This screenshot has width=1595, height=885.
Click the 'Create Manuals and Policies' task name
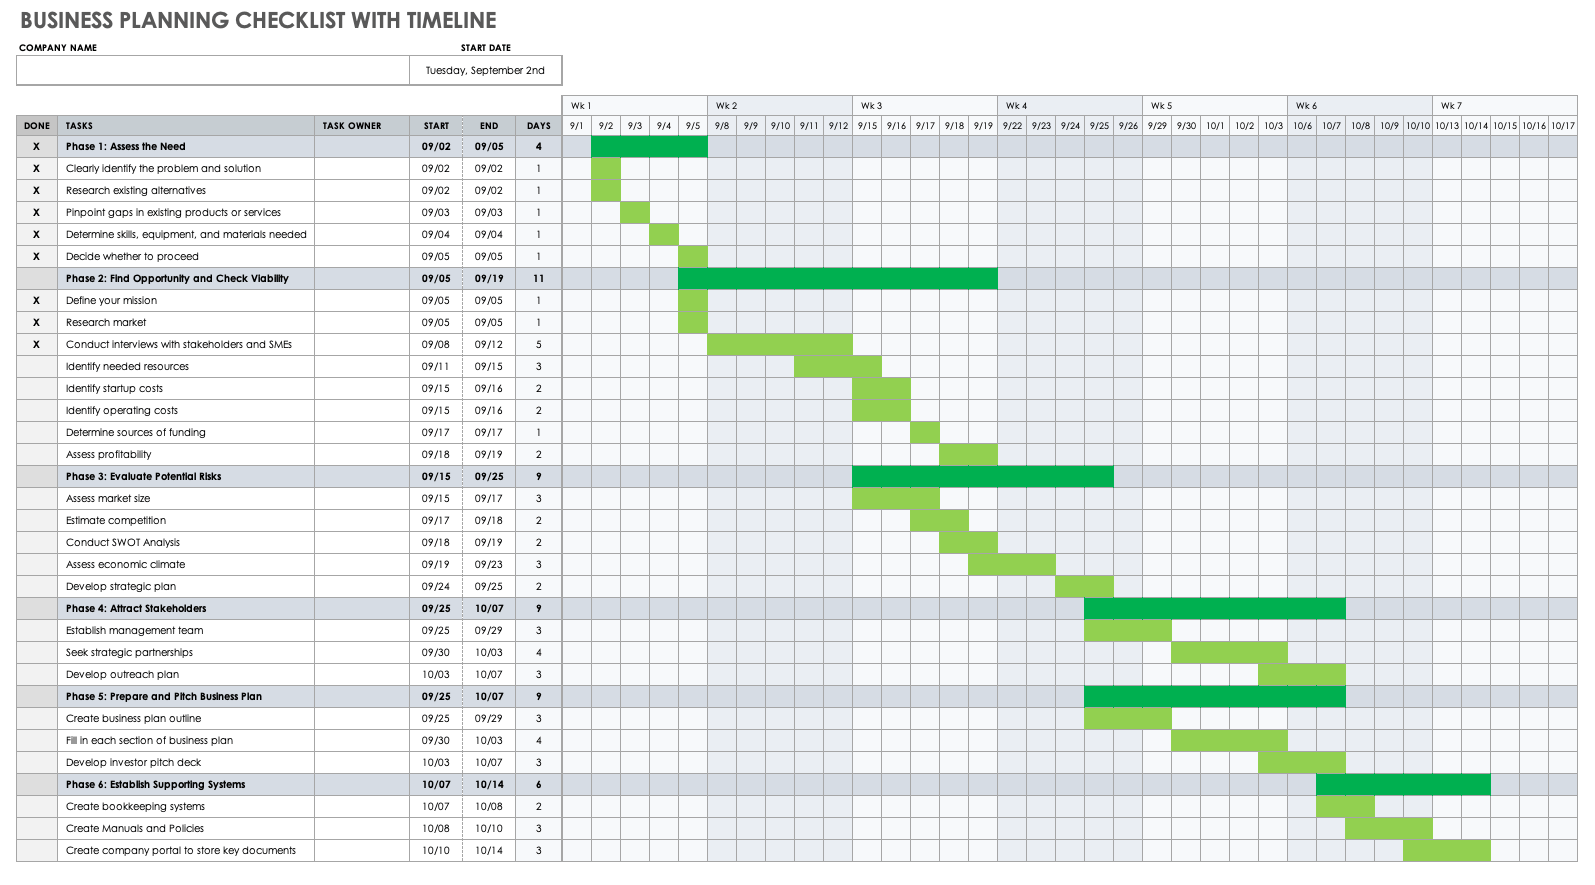tap(135, 829)
